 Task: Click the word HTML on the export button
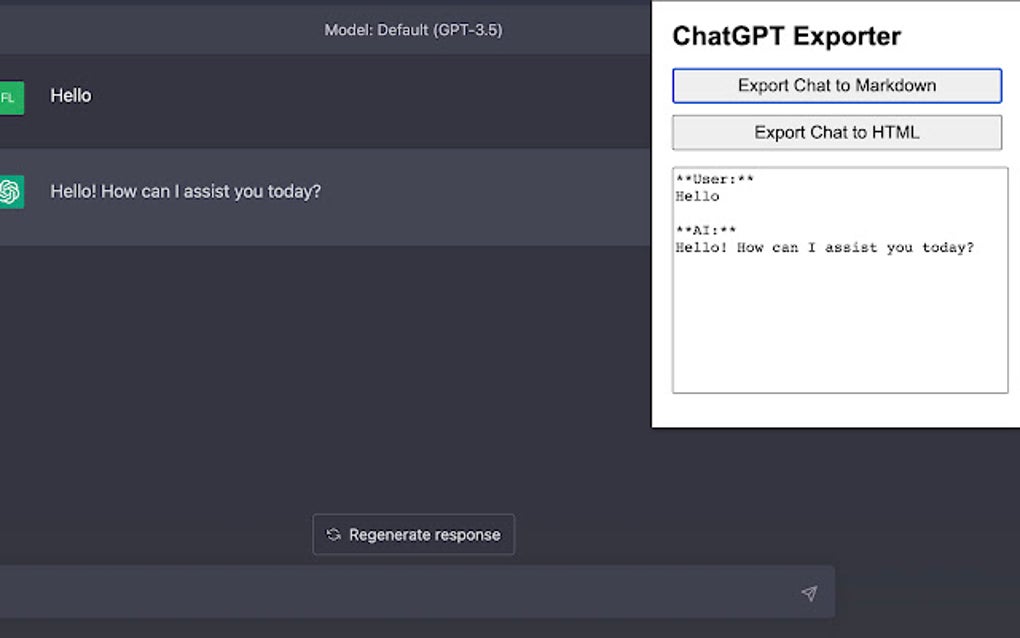[895, 132]
